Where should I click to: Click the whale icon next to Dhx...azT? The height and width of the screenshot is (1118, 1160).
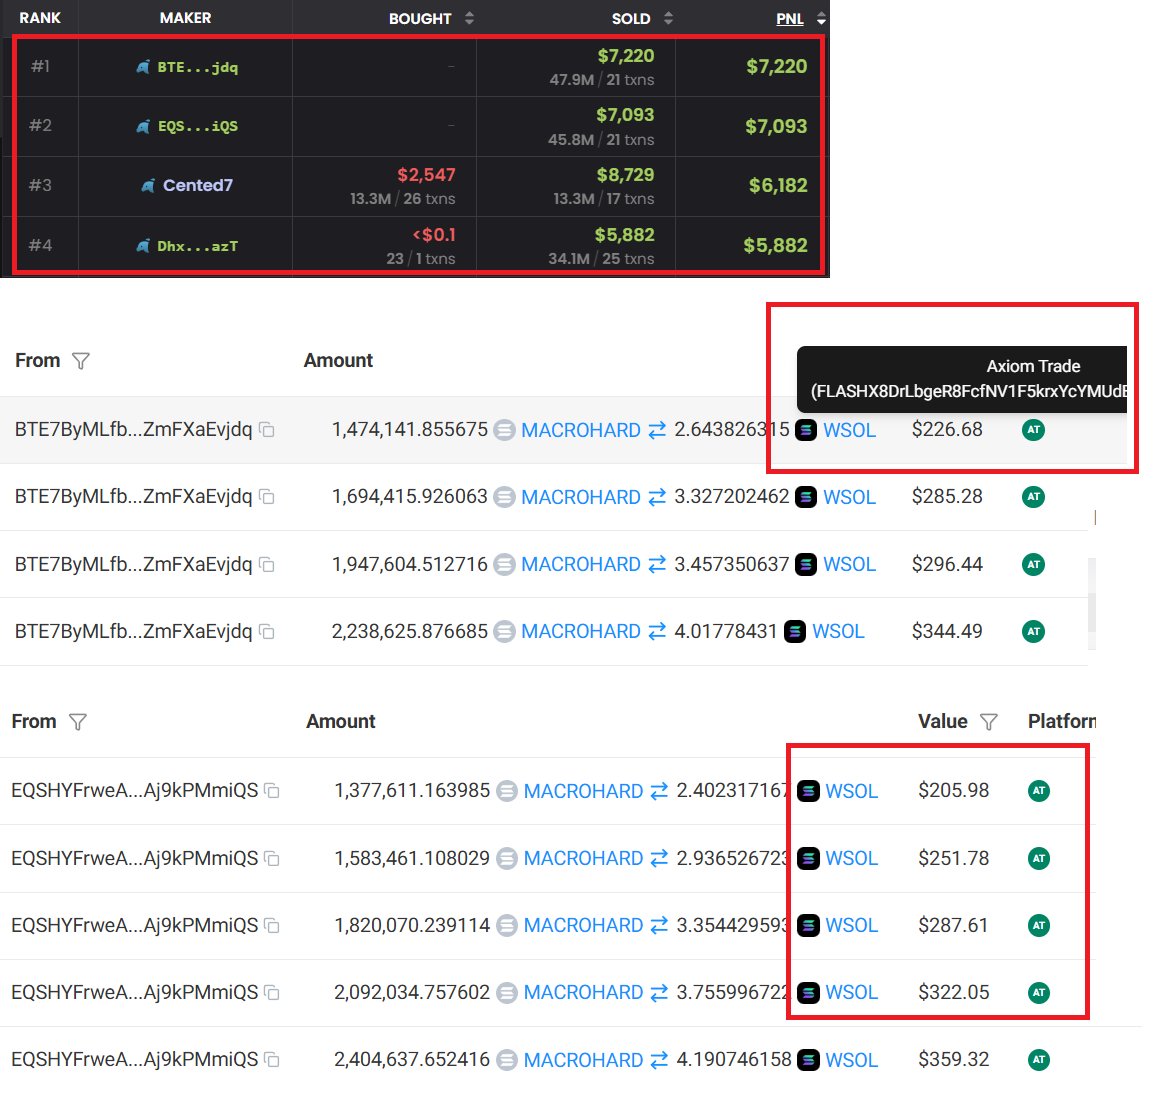tap(142, 244)
